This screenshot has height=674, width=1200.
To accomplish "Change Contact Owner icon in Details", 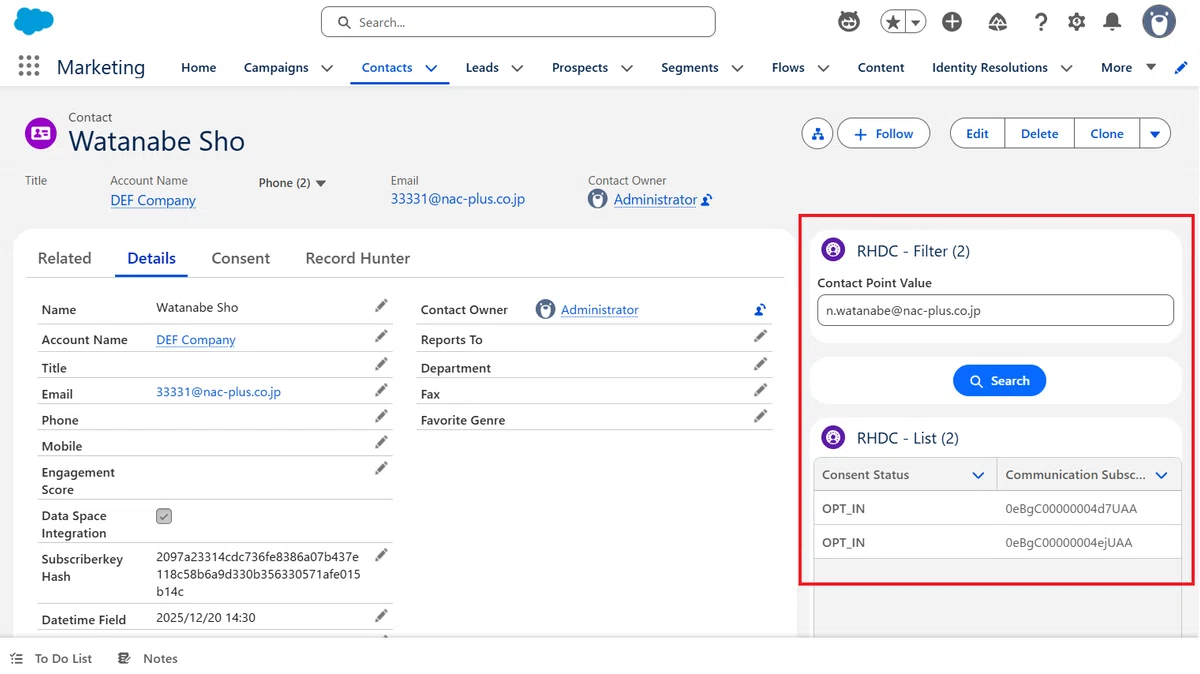I will tap(760, 310).
